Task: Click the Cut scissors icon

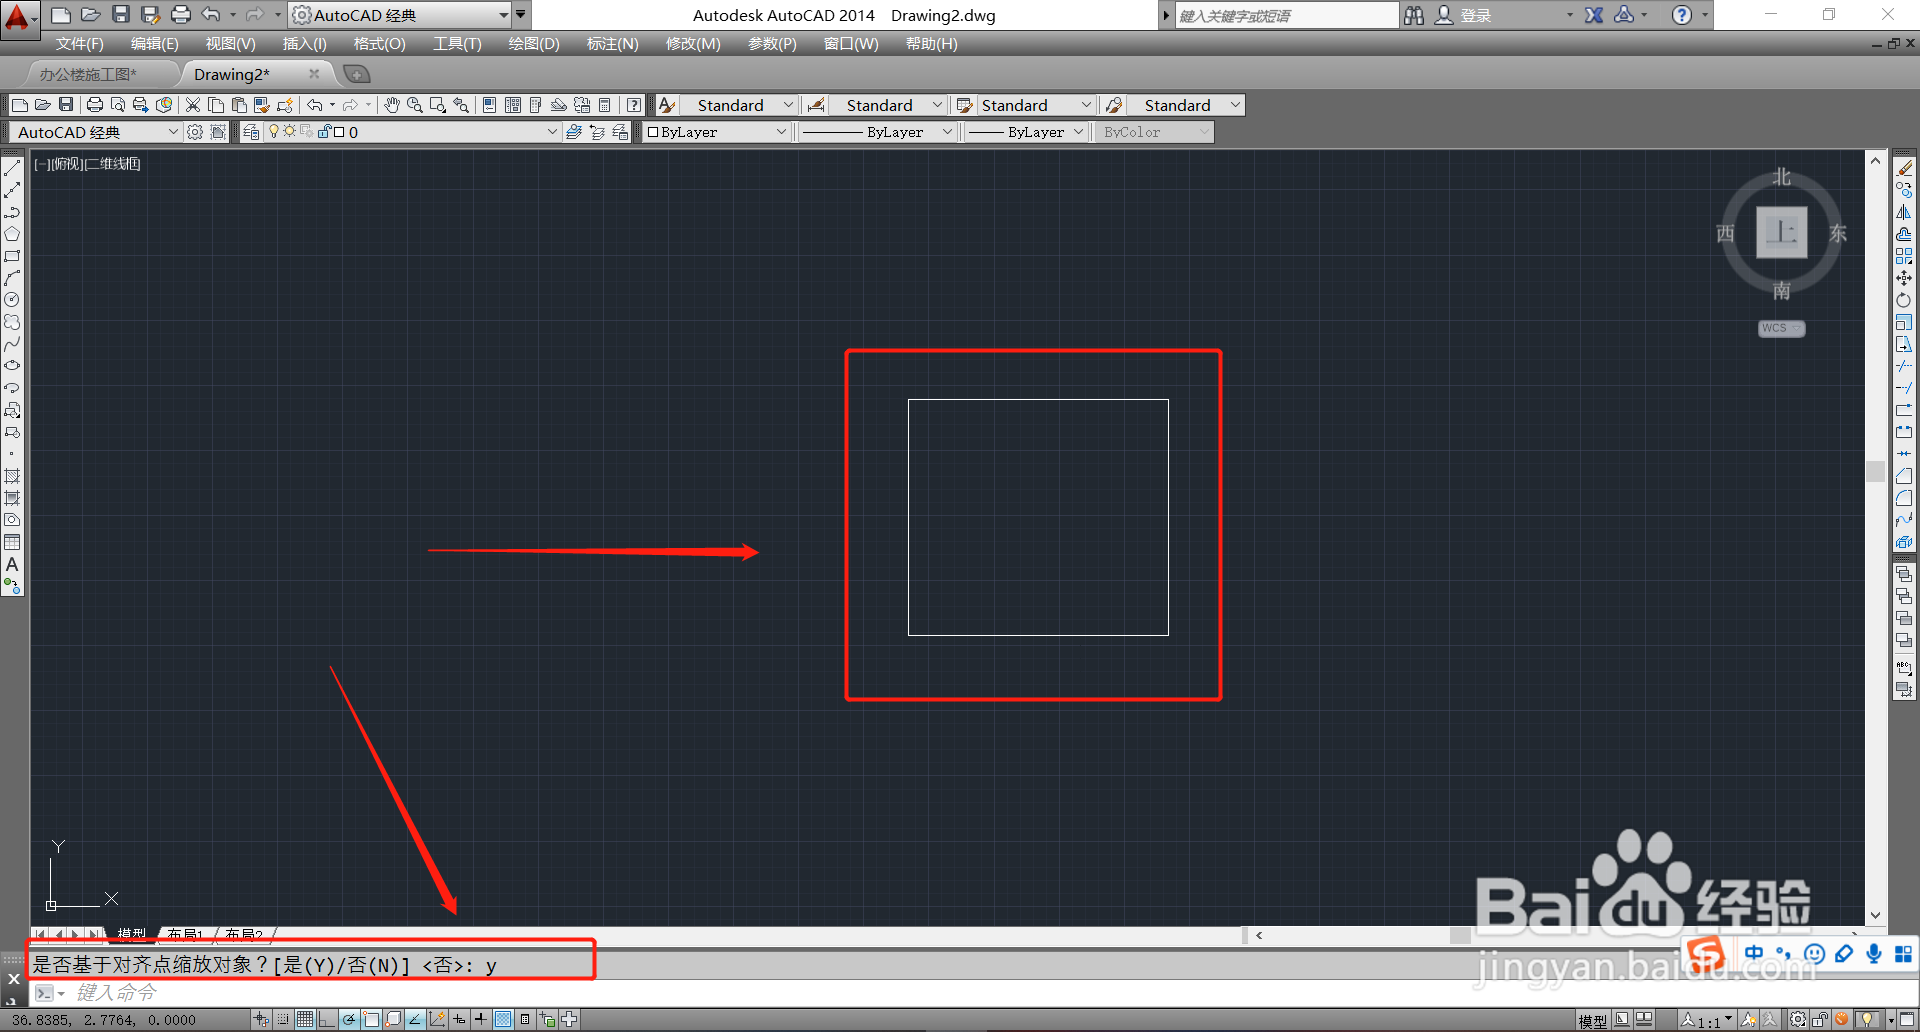Action: [193, 105]
